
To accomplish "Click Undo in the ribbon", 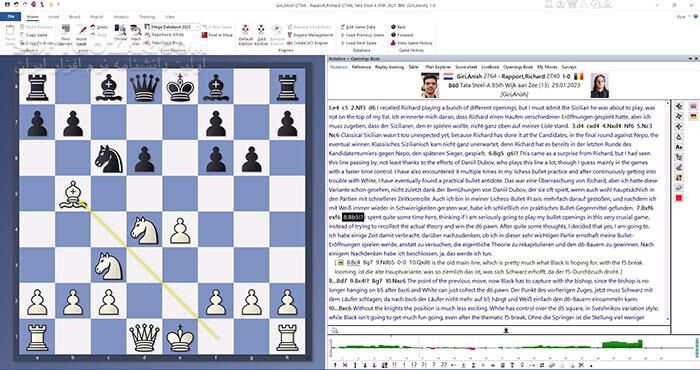I will [x=99, y=27].
